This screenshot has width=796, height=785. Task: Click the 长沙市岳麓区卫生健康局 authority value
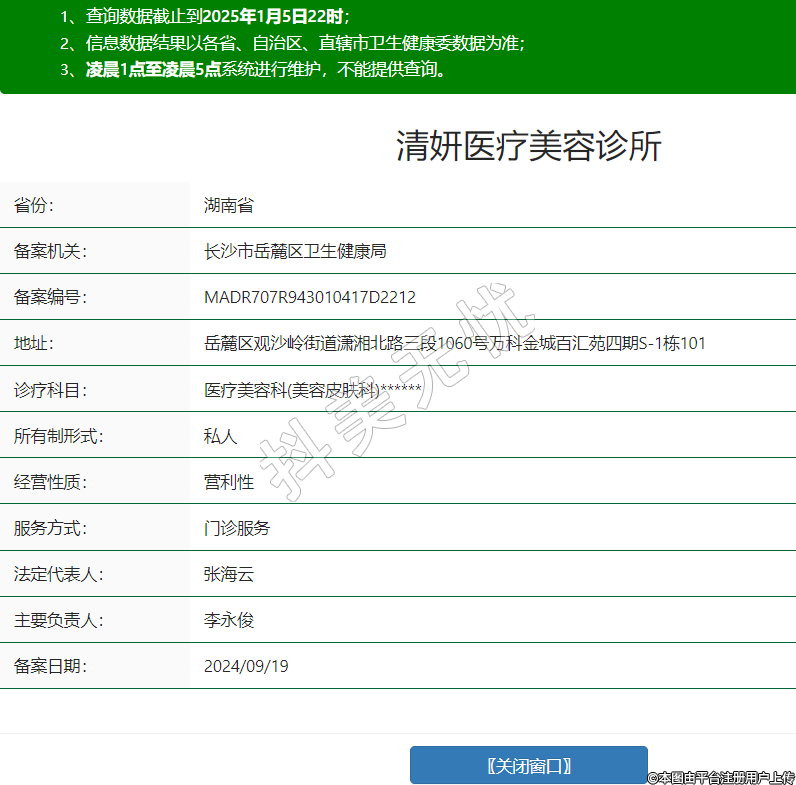[294, 251]
